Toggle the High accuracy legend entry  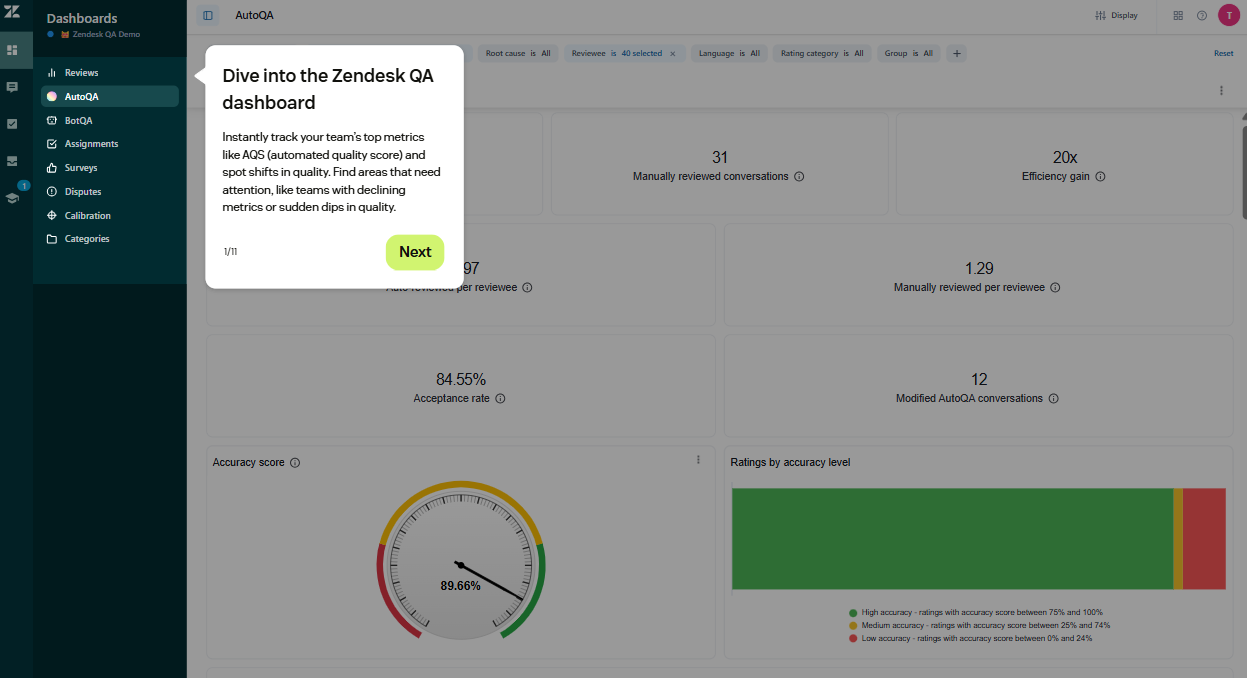click(x=975, y=612)
